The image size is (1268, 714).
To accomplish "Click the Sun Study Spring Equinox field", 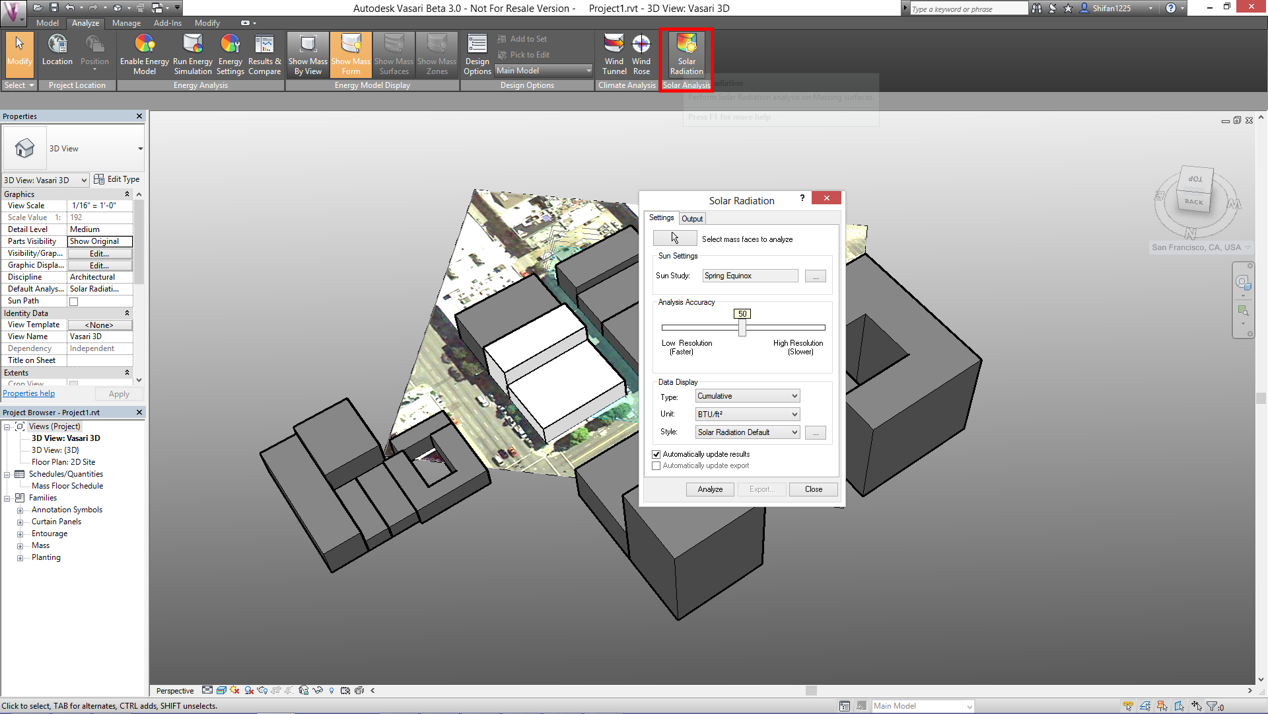I will tap(750, 276).
